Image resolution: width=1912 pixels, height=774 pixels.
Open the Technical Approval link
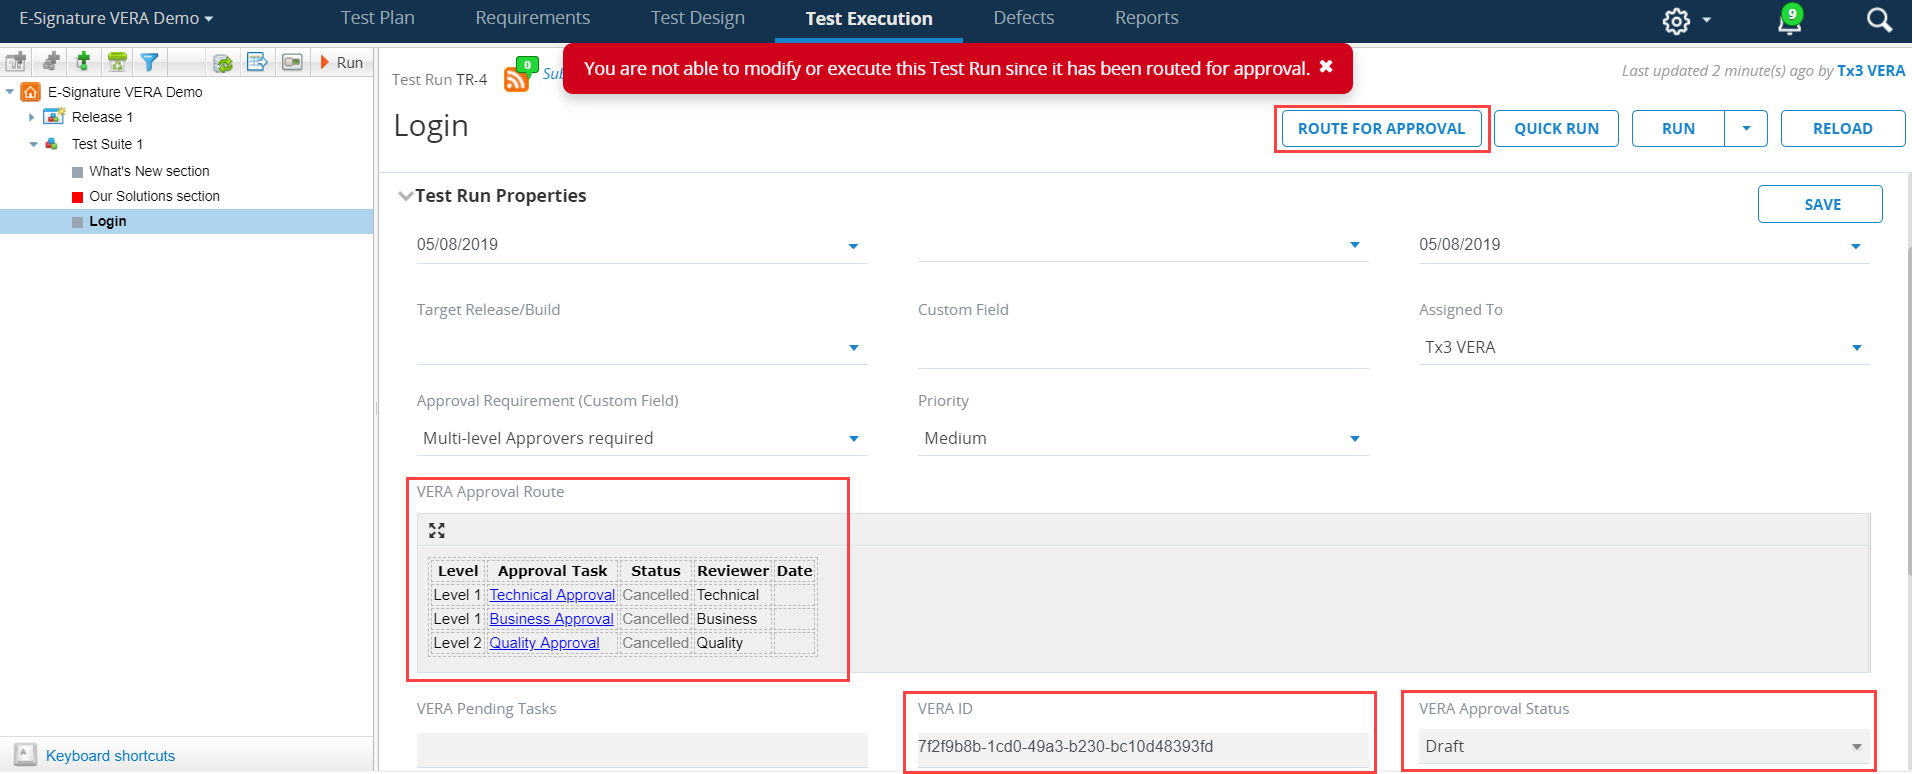(552, 595)
